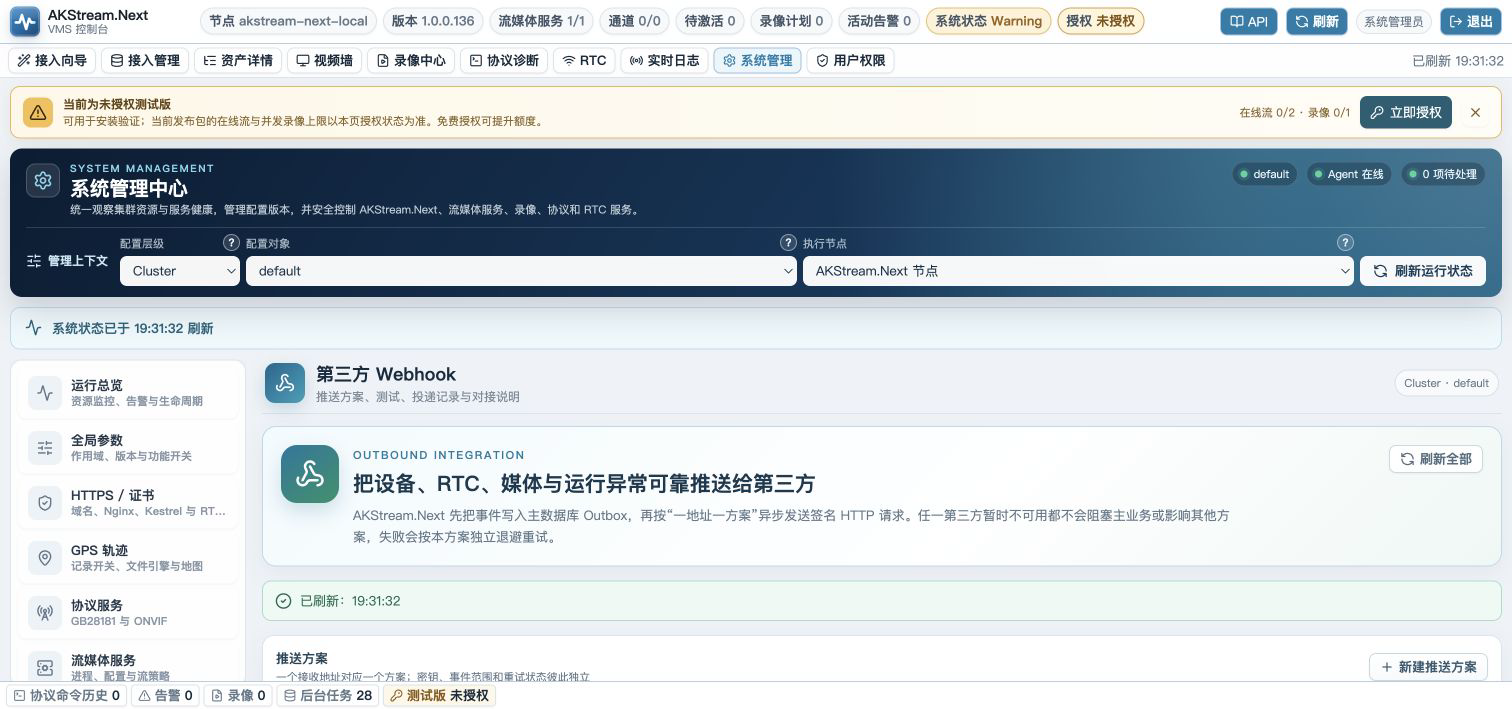Click the AKStream.Next pulse logo icon
This screenshot has height=709, width=1512.
coord(25,22)
